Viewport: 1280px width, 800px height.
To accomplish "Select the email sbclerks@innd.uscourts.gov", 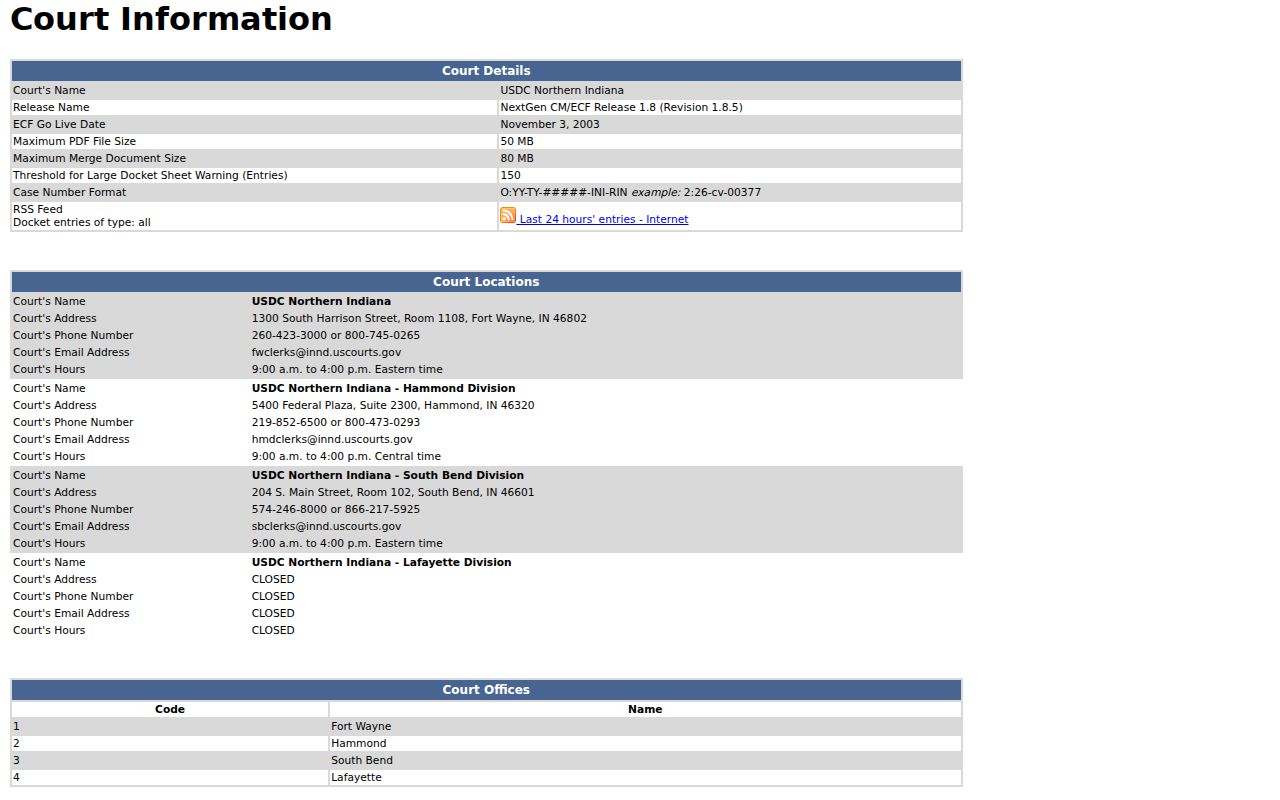I will click(x=326, y=526).
